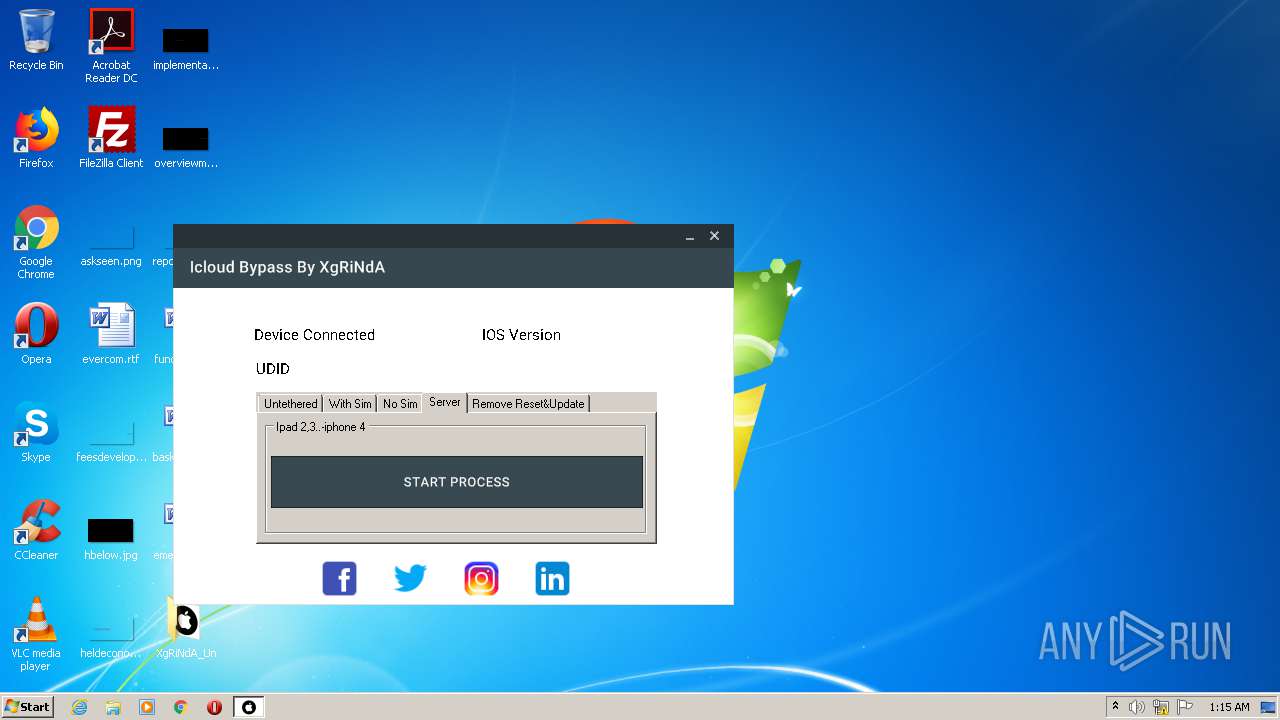Open media player taskbar icon
1280x720 pixels.
[x=147, y=707]
